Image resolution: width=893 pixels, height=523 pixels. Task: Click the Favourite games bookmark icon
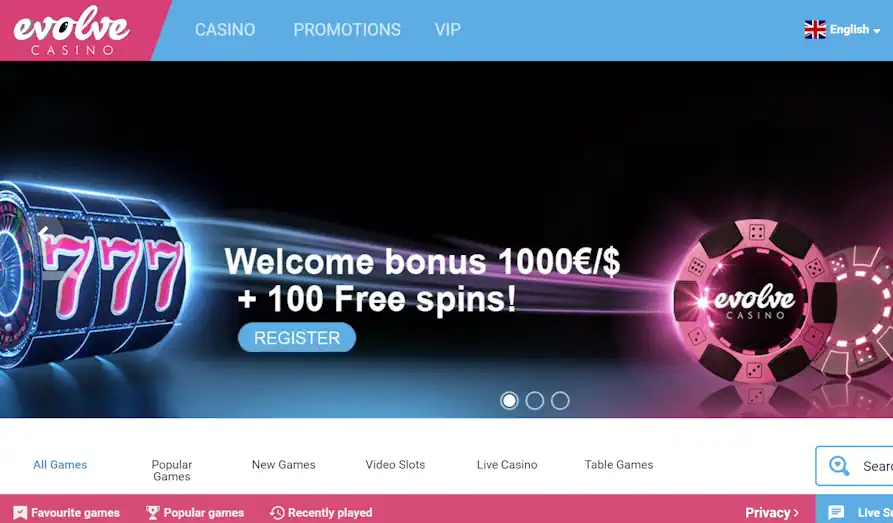point(20,513)
